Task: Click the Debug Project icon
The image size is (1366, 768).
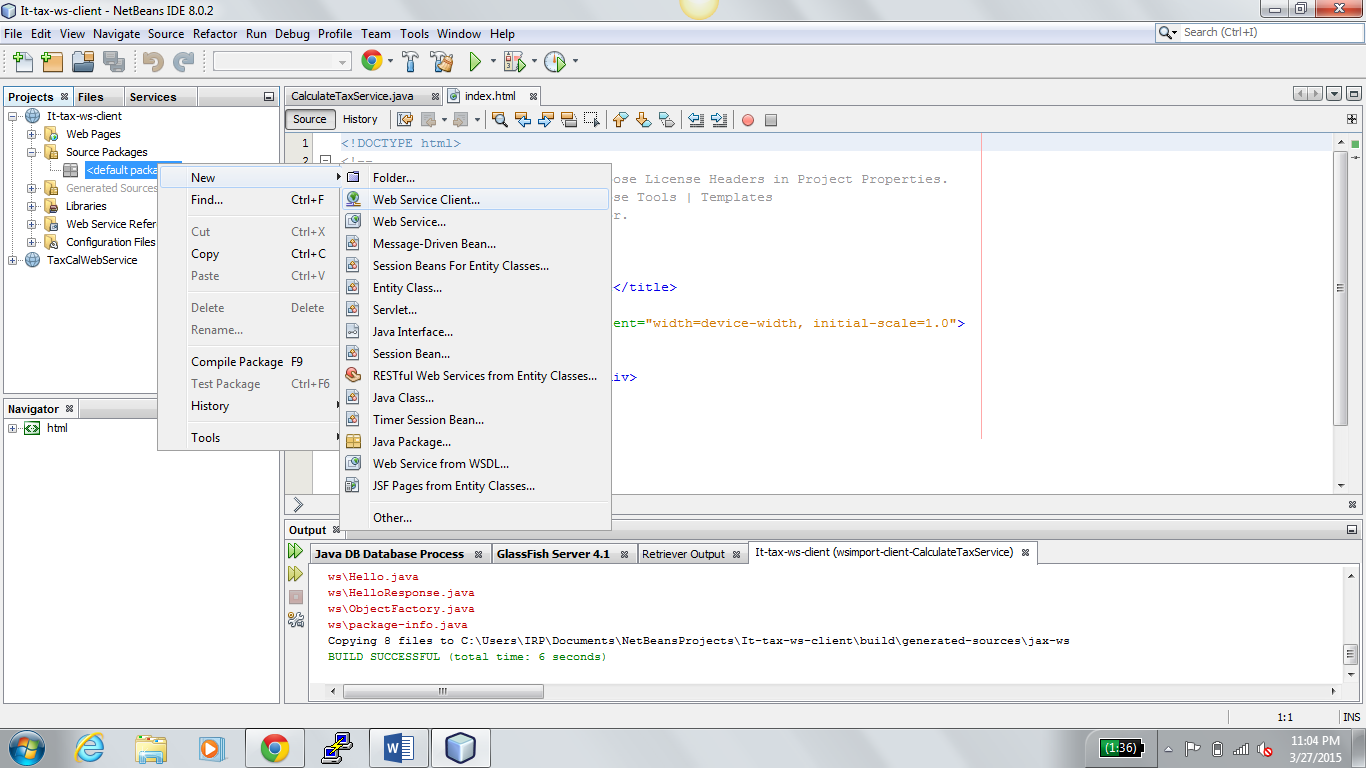Action: 514,62
